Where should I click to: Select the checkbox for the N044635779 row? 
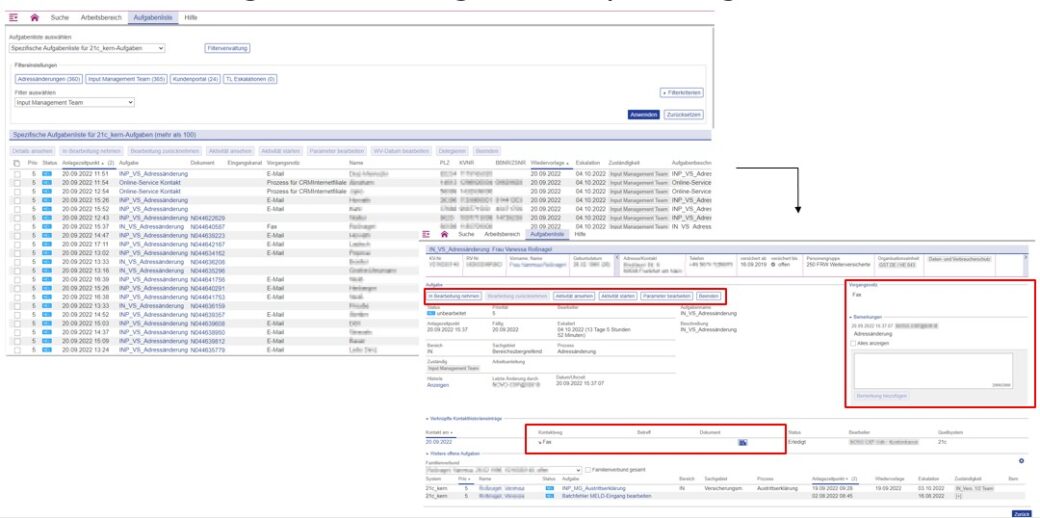click(x=17, y=349)
